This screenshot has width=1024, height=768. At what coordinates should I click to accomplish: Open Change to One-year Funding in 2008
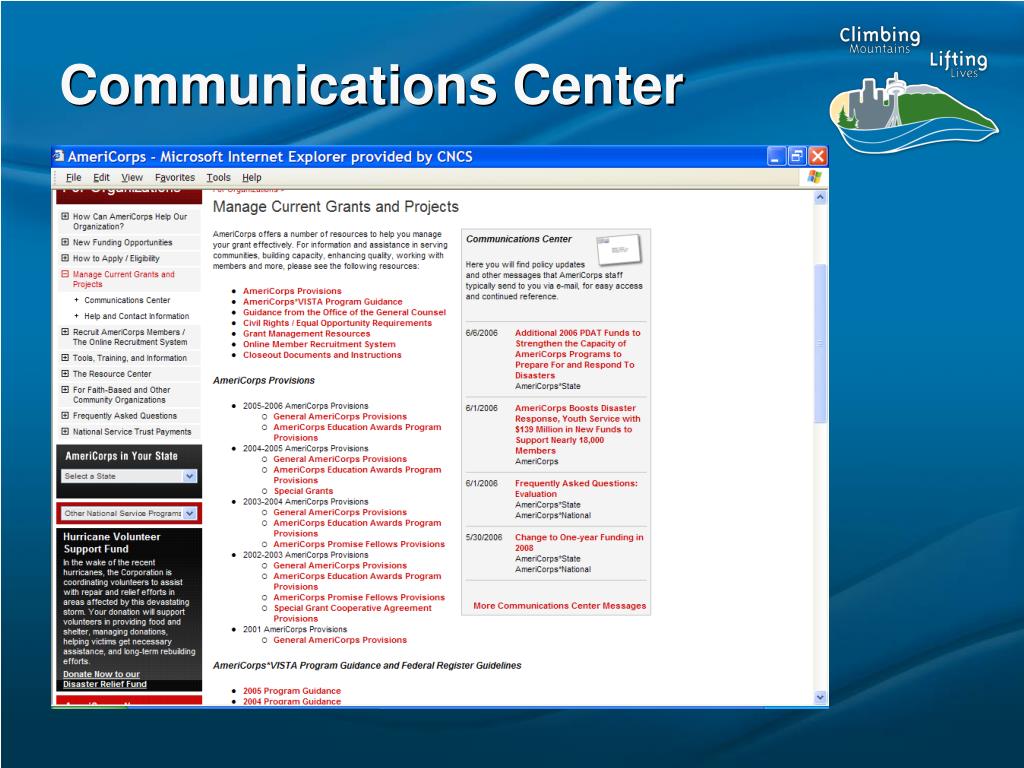[579, 543]
